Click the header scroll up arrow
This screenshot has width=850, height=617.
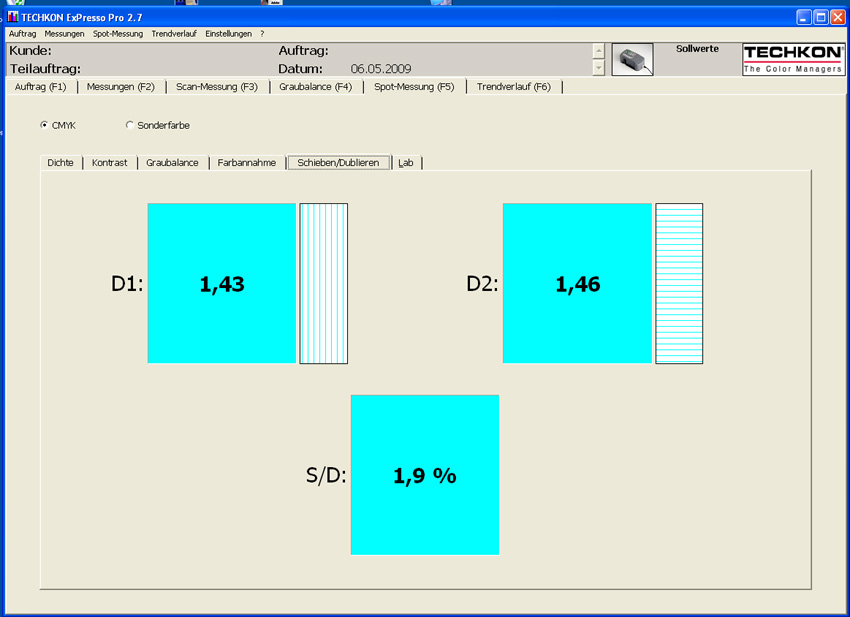[598, 51]
